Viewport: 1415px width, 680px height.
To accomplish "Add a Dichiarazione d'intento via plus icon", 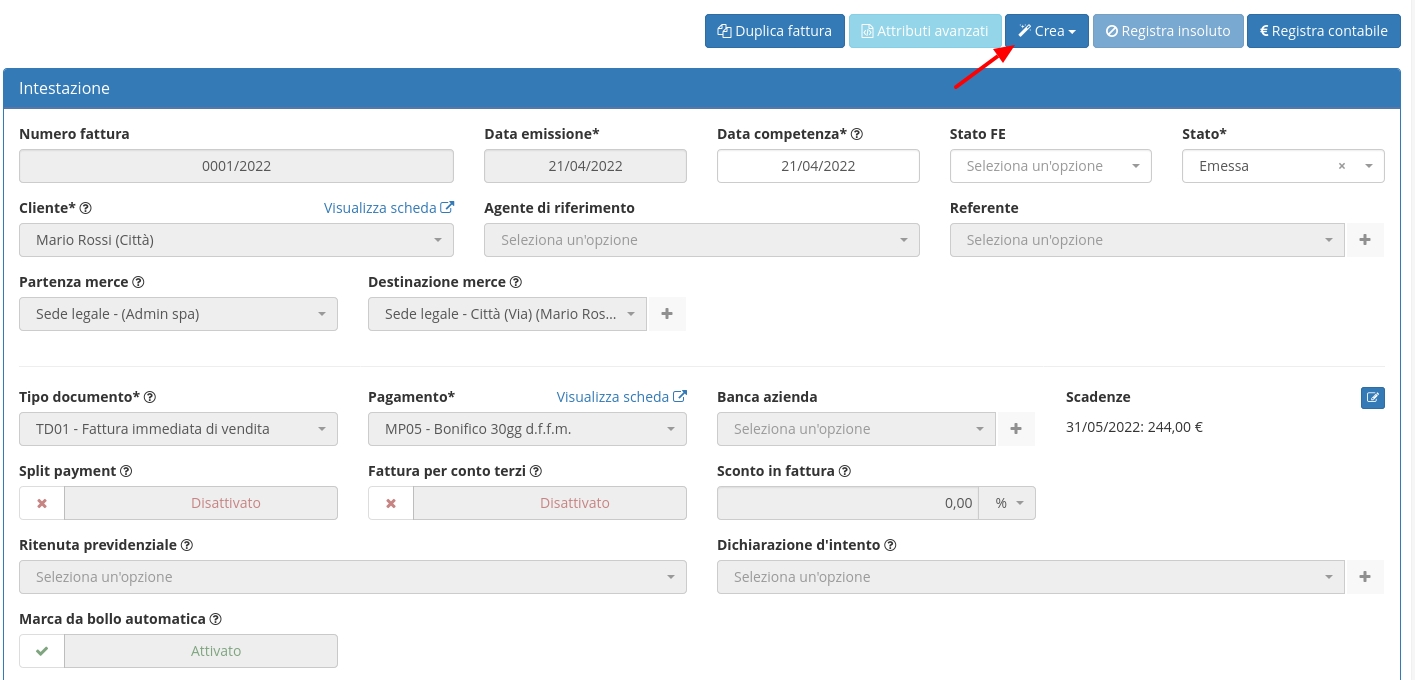I will (x=1366, y=577).
